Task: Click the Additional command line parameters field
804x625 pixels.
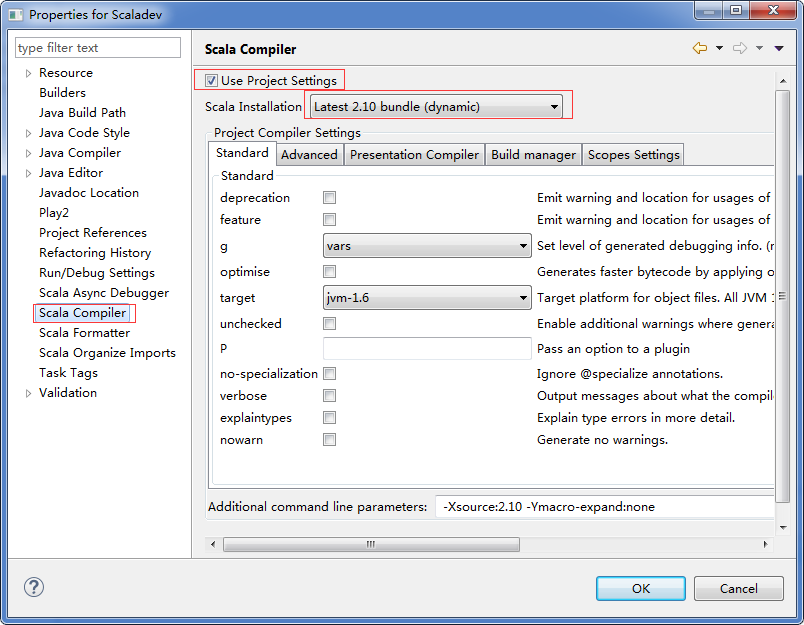Action: pyautogui.click(x=605, y=507)
